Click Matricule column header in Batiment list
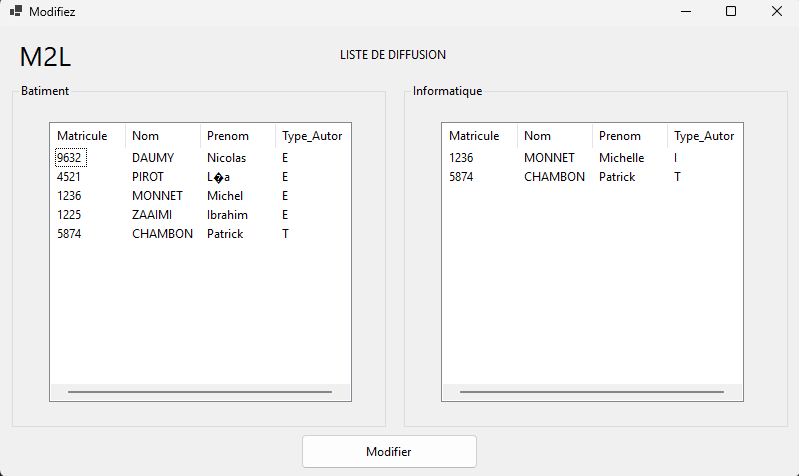The height and width of the screenshot is (476, 799). [x=88, y=136]
